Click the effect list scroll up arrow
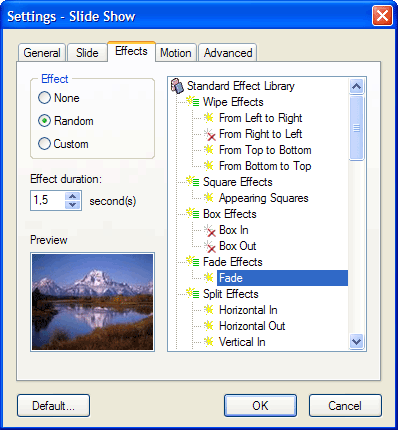 coord(357,86)
